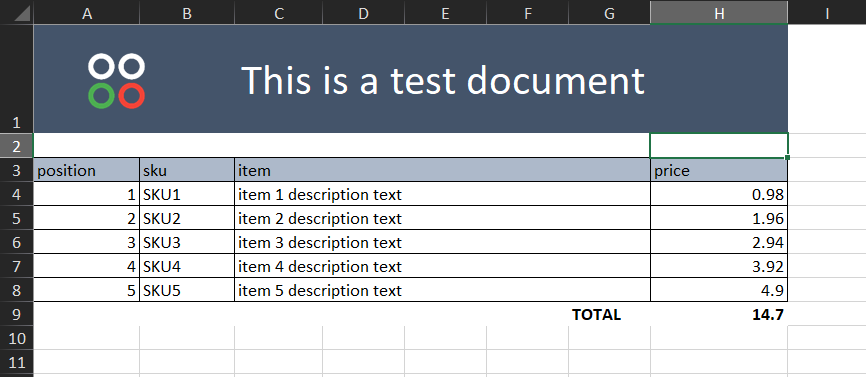Click the position cell containing 1
The width and height of the screenshot is (866, 377).
86,194
